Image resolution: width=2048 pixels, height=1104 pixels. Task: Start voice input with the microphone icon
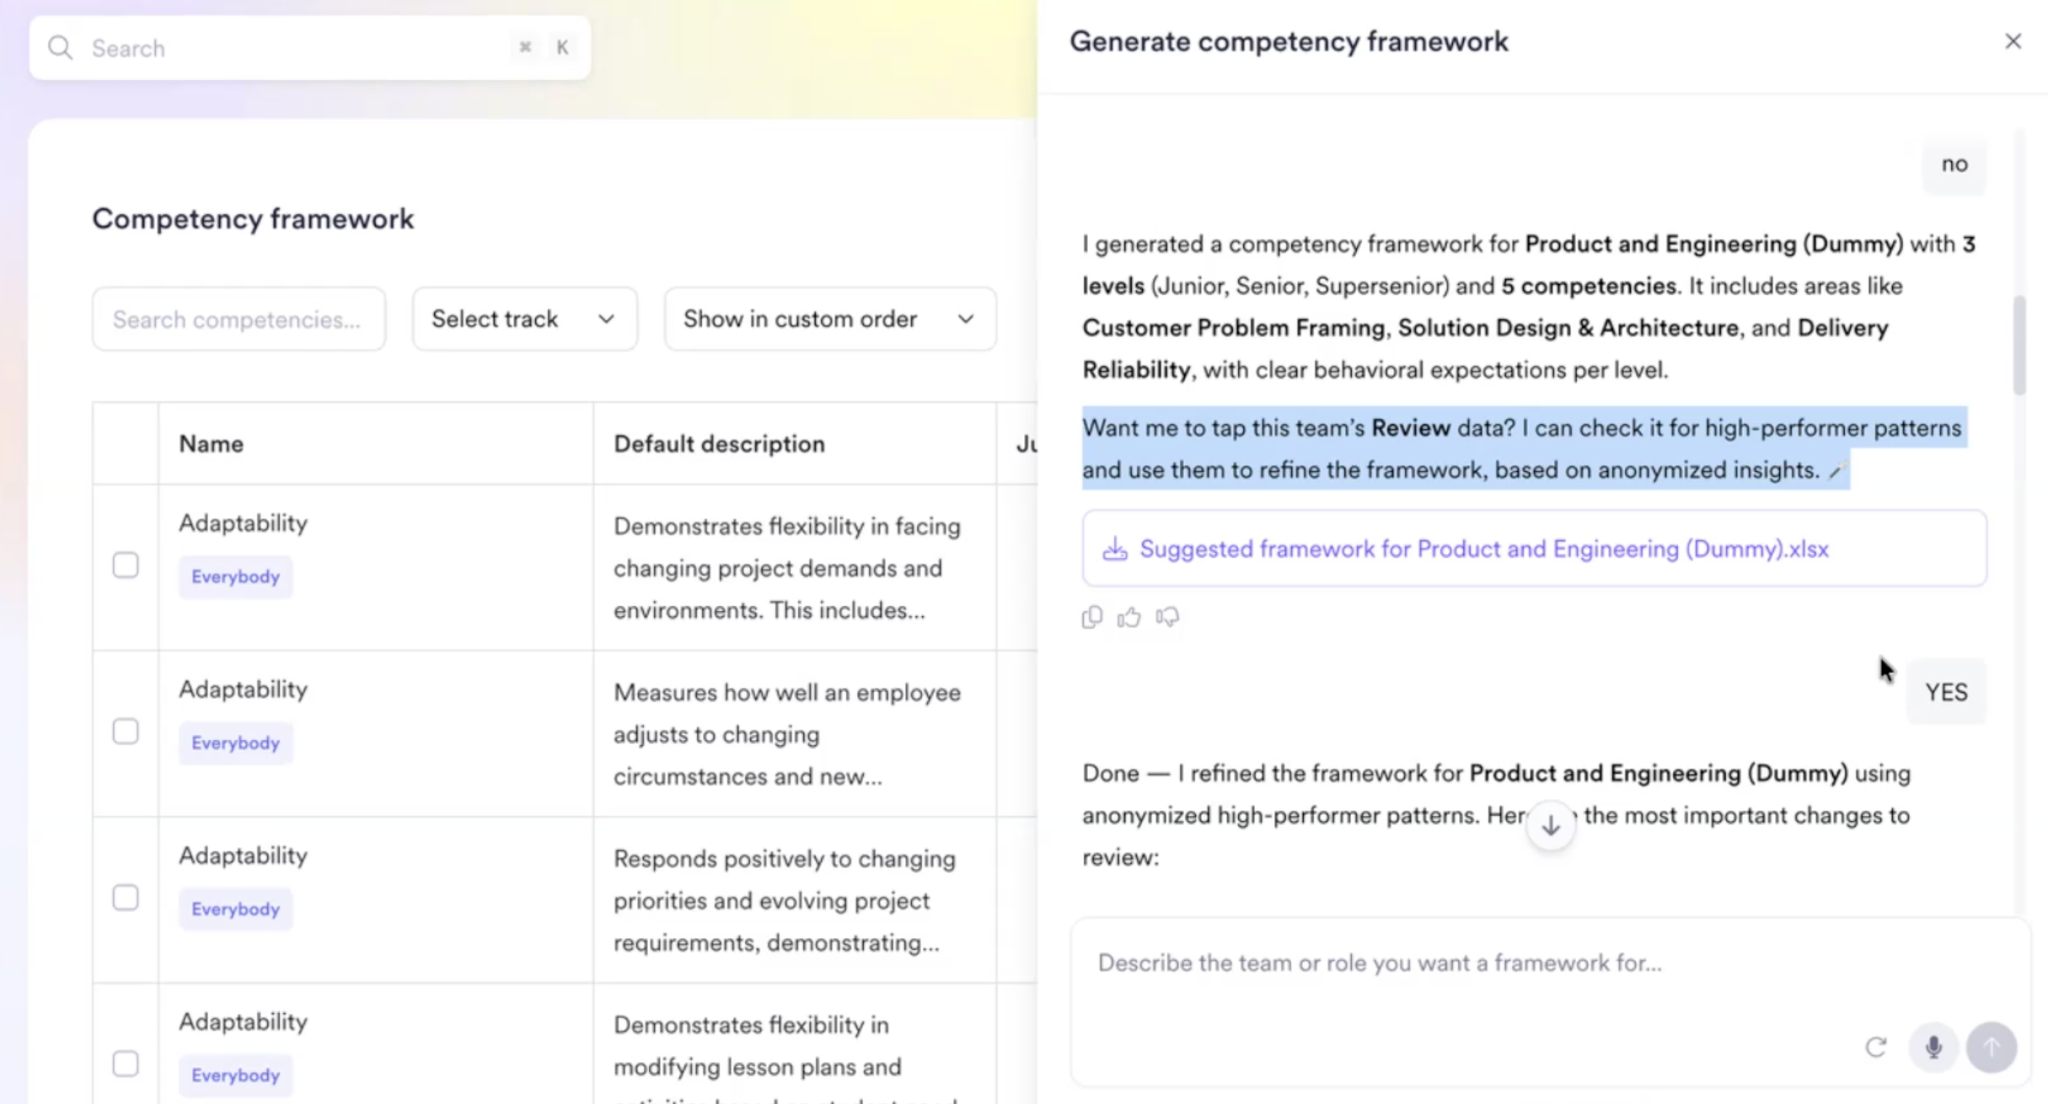coord(1934,1047)
